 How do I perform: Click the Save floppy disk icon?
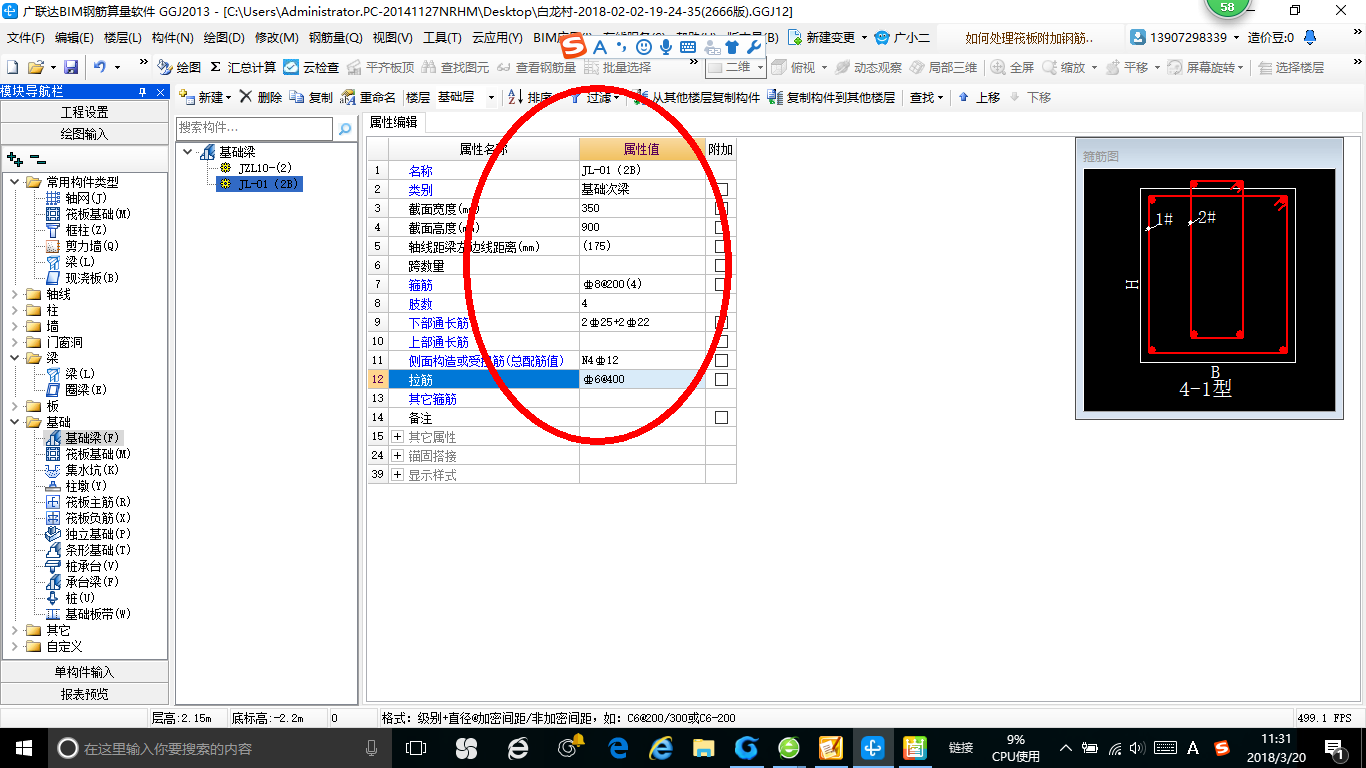(x=71, y=67)
